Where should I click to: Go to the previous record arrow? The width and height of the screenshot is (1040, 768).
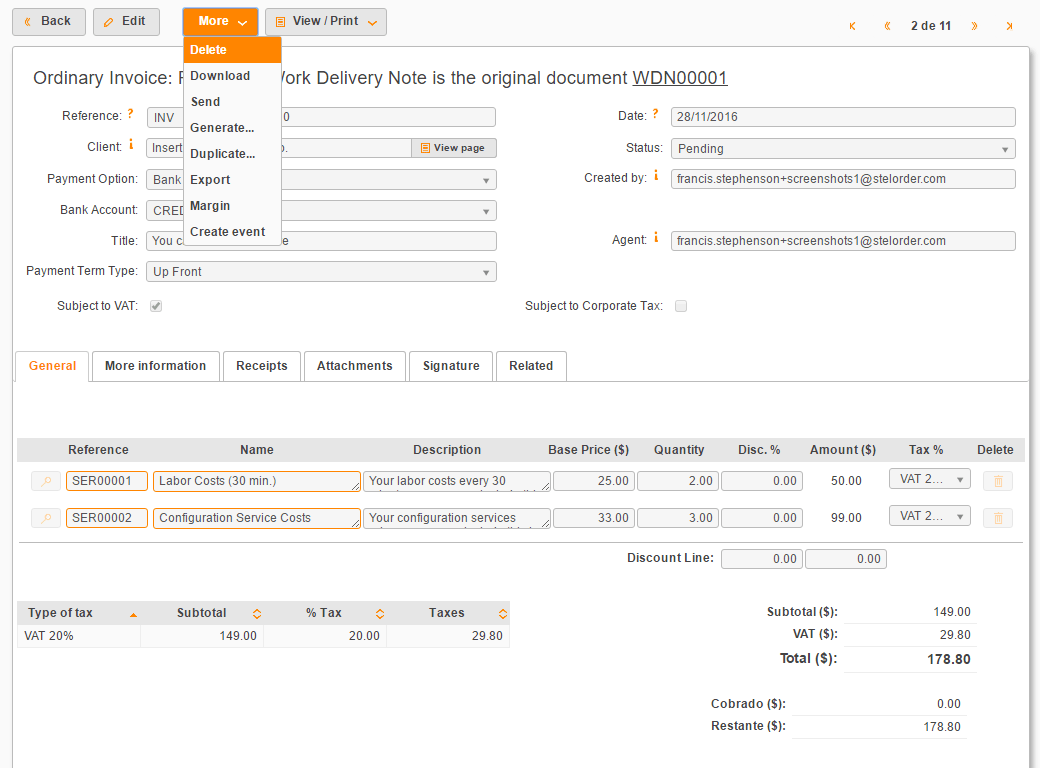point(887,27)
